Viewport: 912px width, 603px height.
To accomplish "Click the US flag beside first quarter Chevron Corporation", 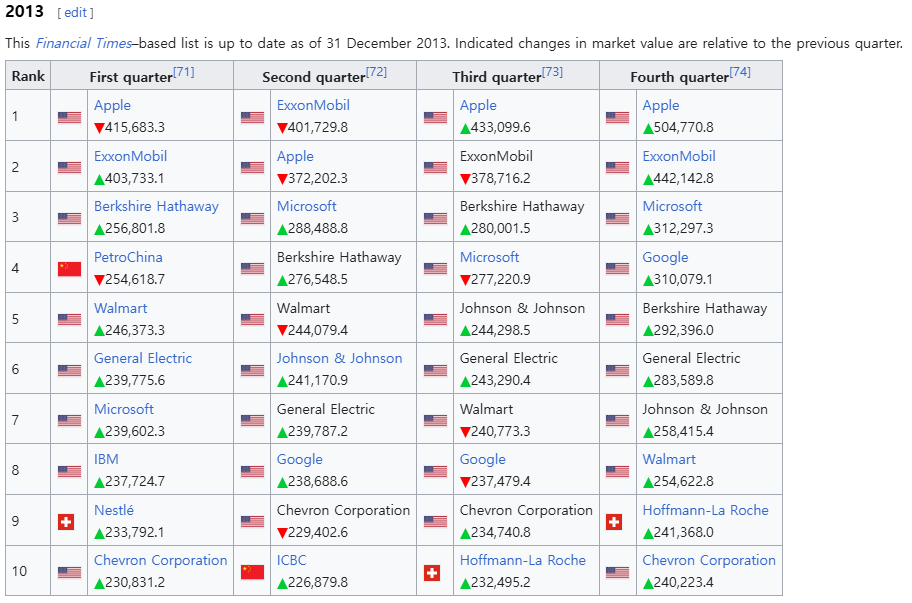I will click(x=69, y=572).
